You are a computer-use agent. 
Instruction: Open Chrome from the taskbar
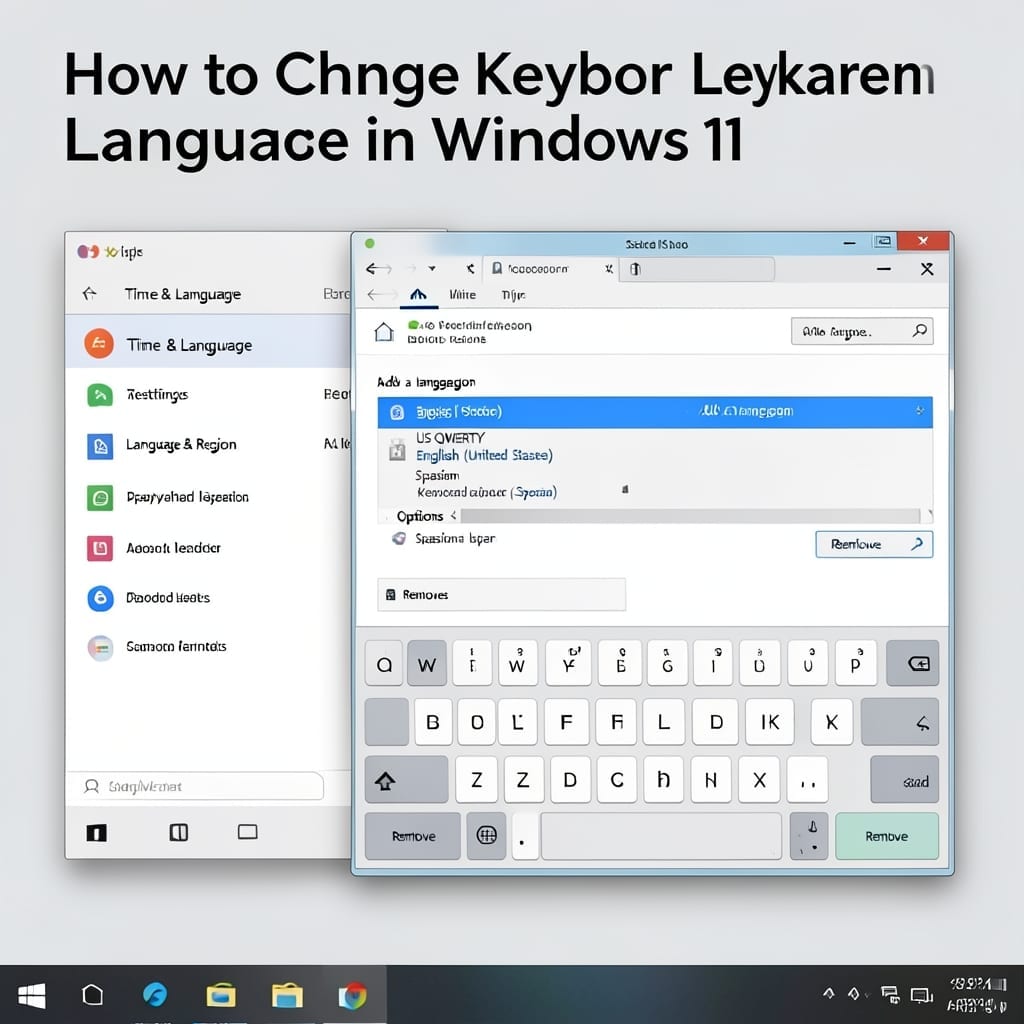click(353, 996)
